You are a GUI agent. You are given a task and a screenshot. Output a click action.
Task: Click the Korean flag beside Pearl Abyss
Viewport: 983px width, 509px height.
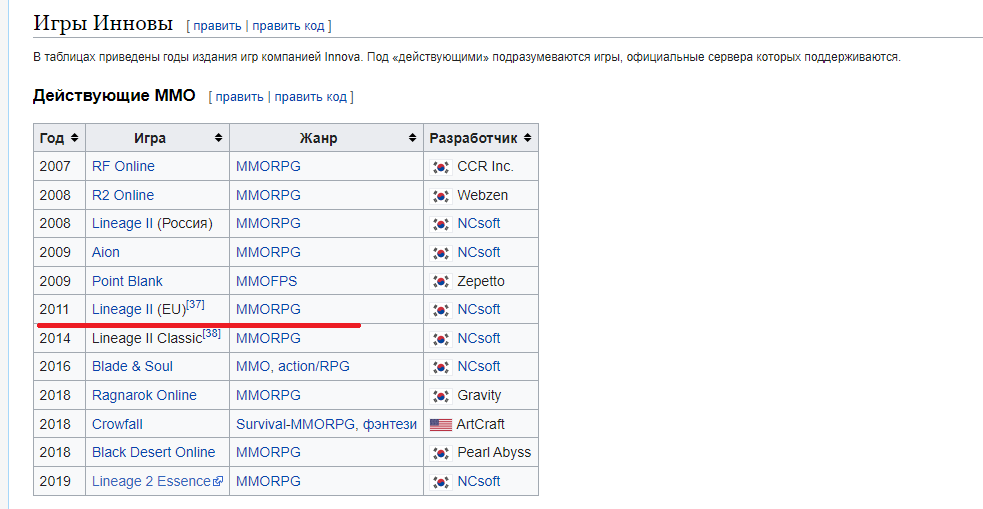click(440, 453)
